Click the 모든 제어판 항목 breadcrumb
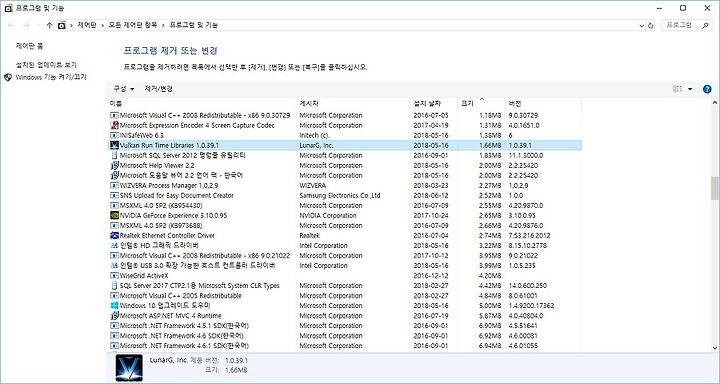Image resolution: width=720 pixels, height=384 pixels. 133,25
